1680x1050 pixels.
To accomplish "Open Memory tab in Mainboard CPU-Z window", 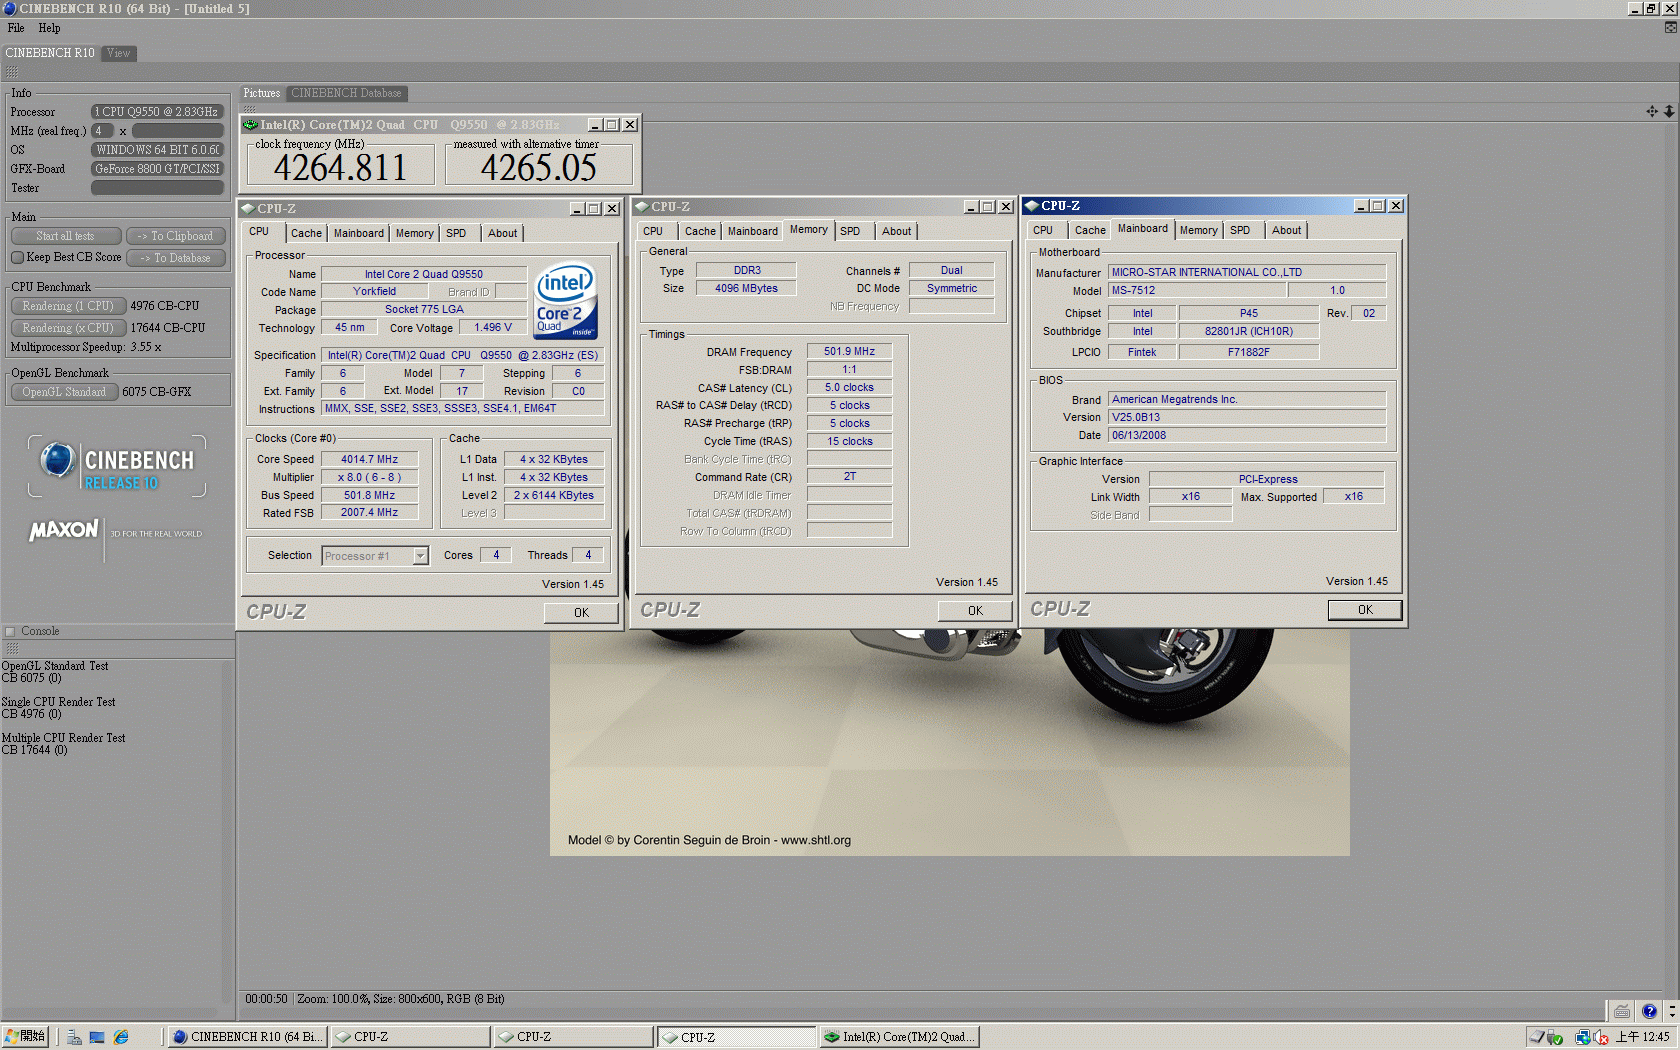I will pyautogui.click(x=1198, y=230).
